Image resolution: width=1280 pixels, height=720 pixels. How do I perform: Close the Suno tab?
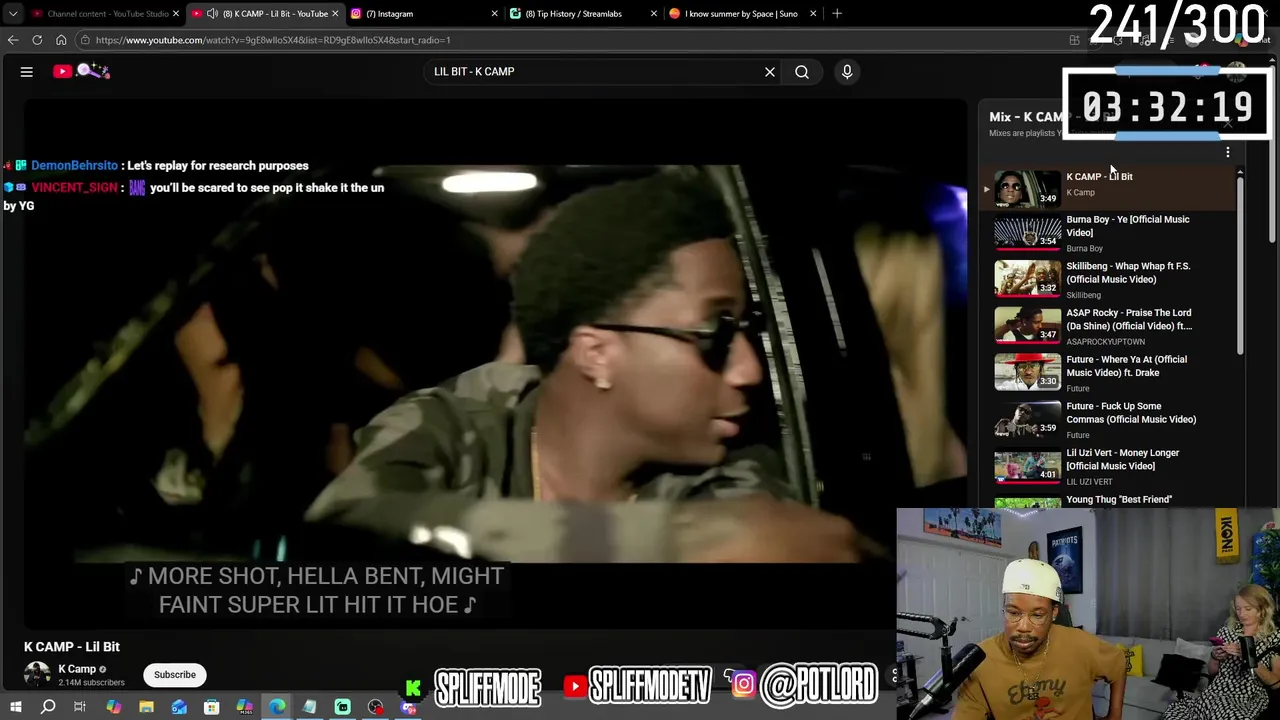point(813,14)
